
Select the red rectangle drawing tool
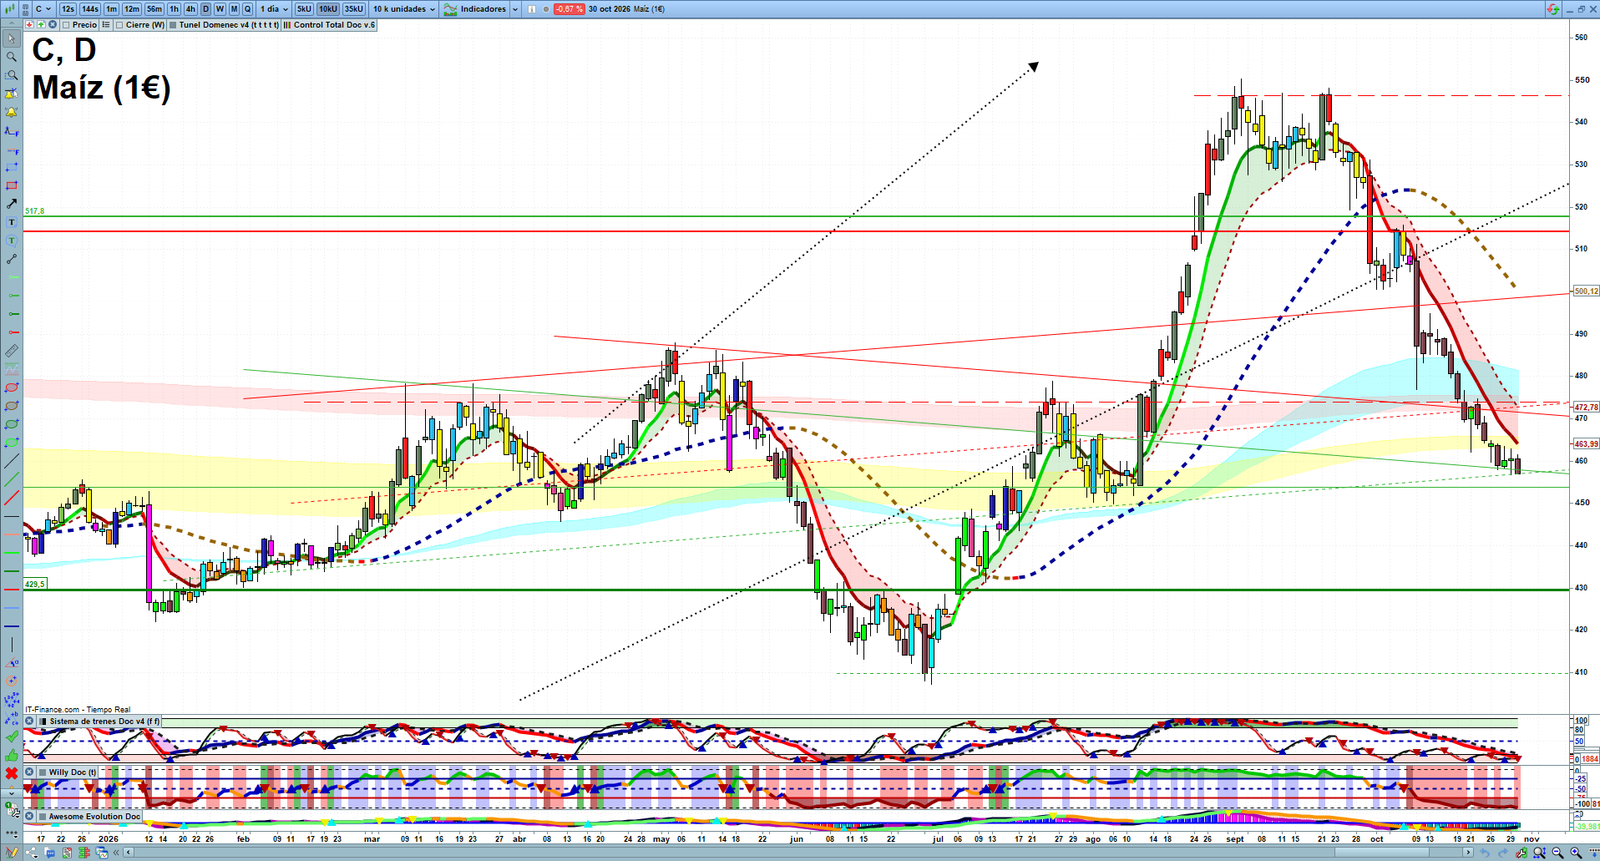[12, 185]
